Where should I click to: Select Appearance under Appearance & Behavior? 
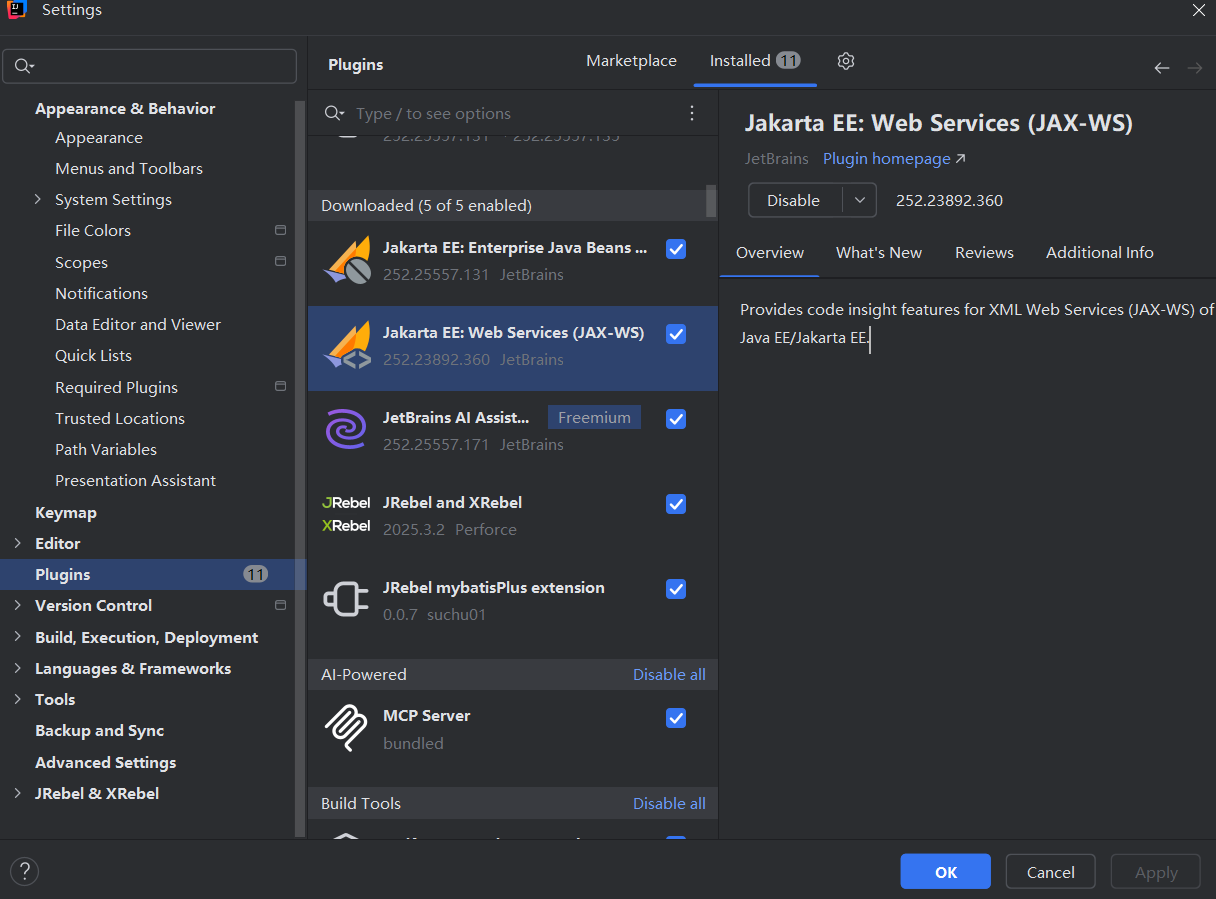(99, 138)
